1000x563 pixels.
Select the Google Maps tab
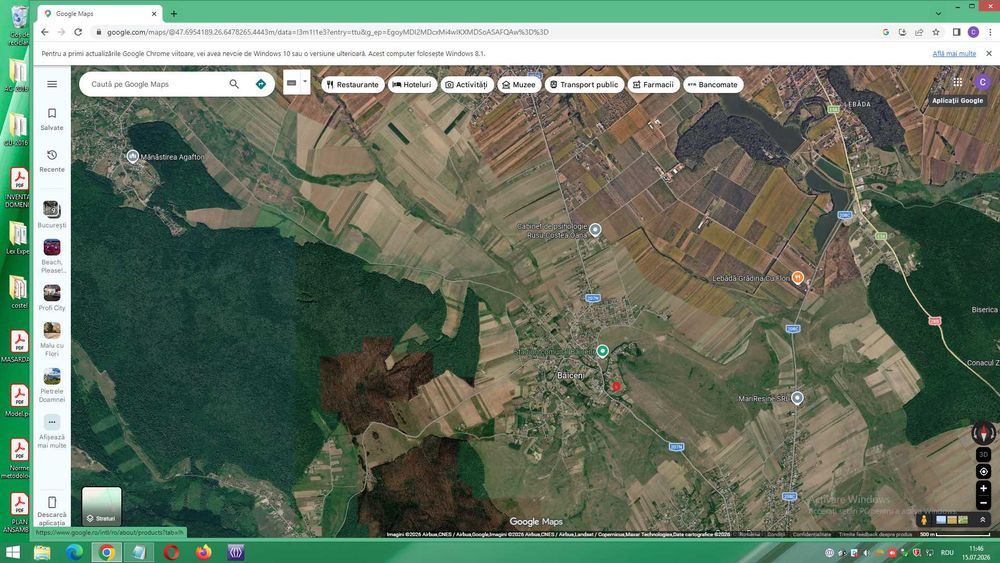click(x=97, y=13)
